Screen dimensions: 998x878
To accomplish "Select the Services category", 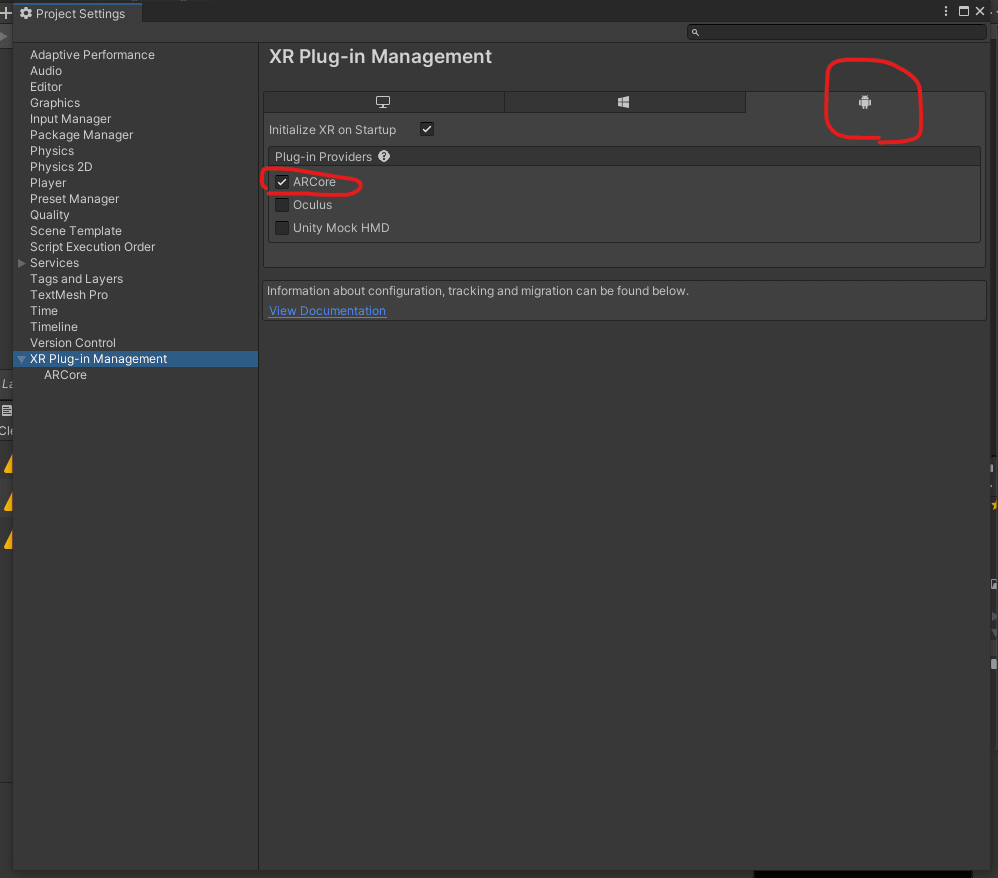I will tap(55, 263).
